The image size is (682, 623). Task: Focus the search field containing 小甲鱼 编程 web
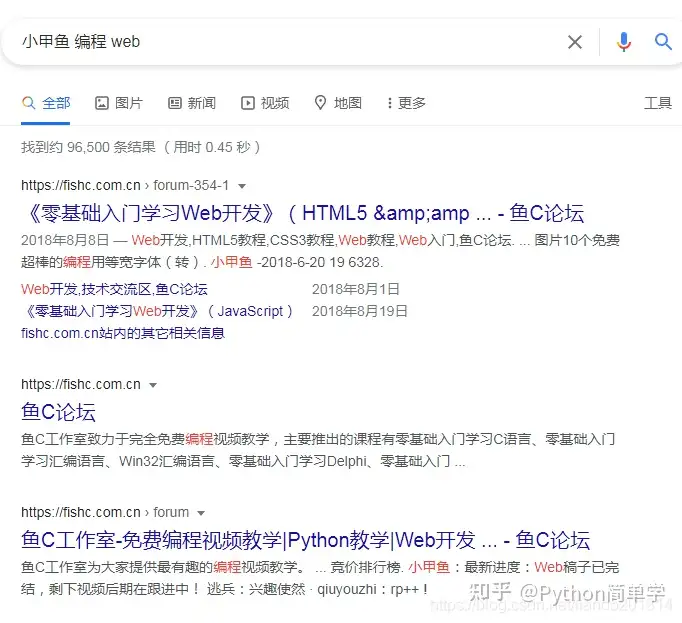[x=287, y=42]
